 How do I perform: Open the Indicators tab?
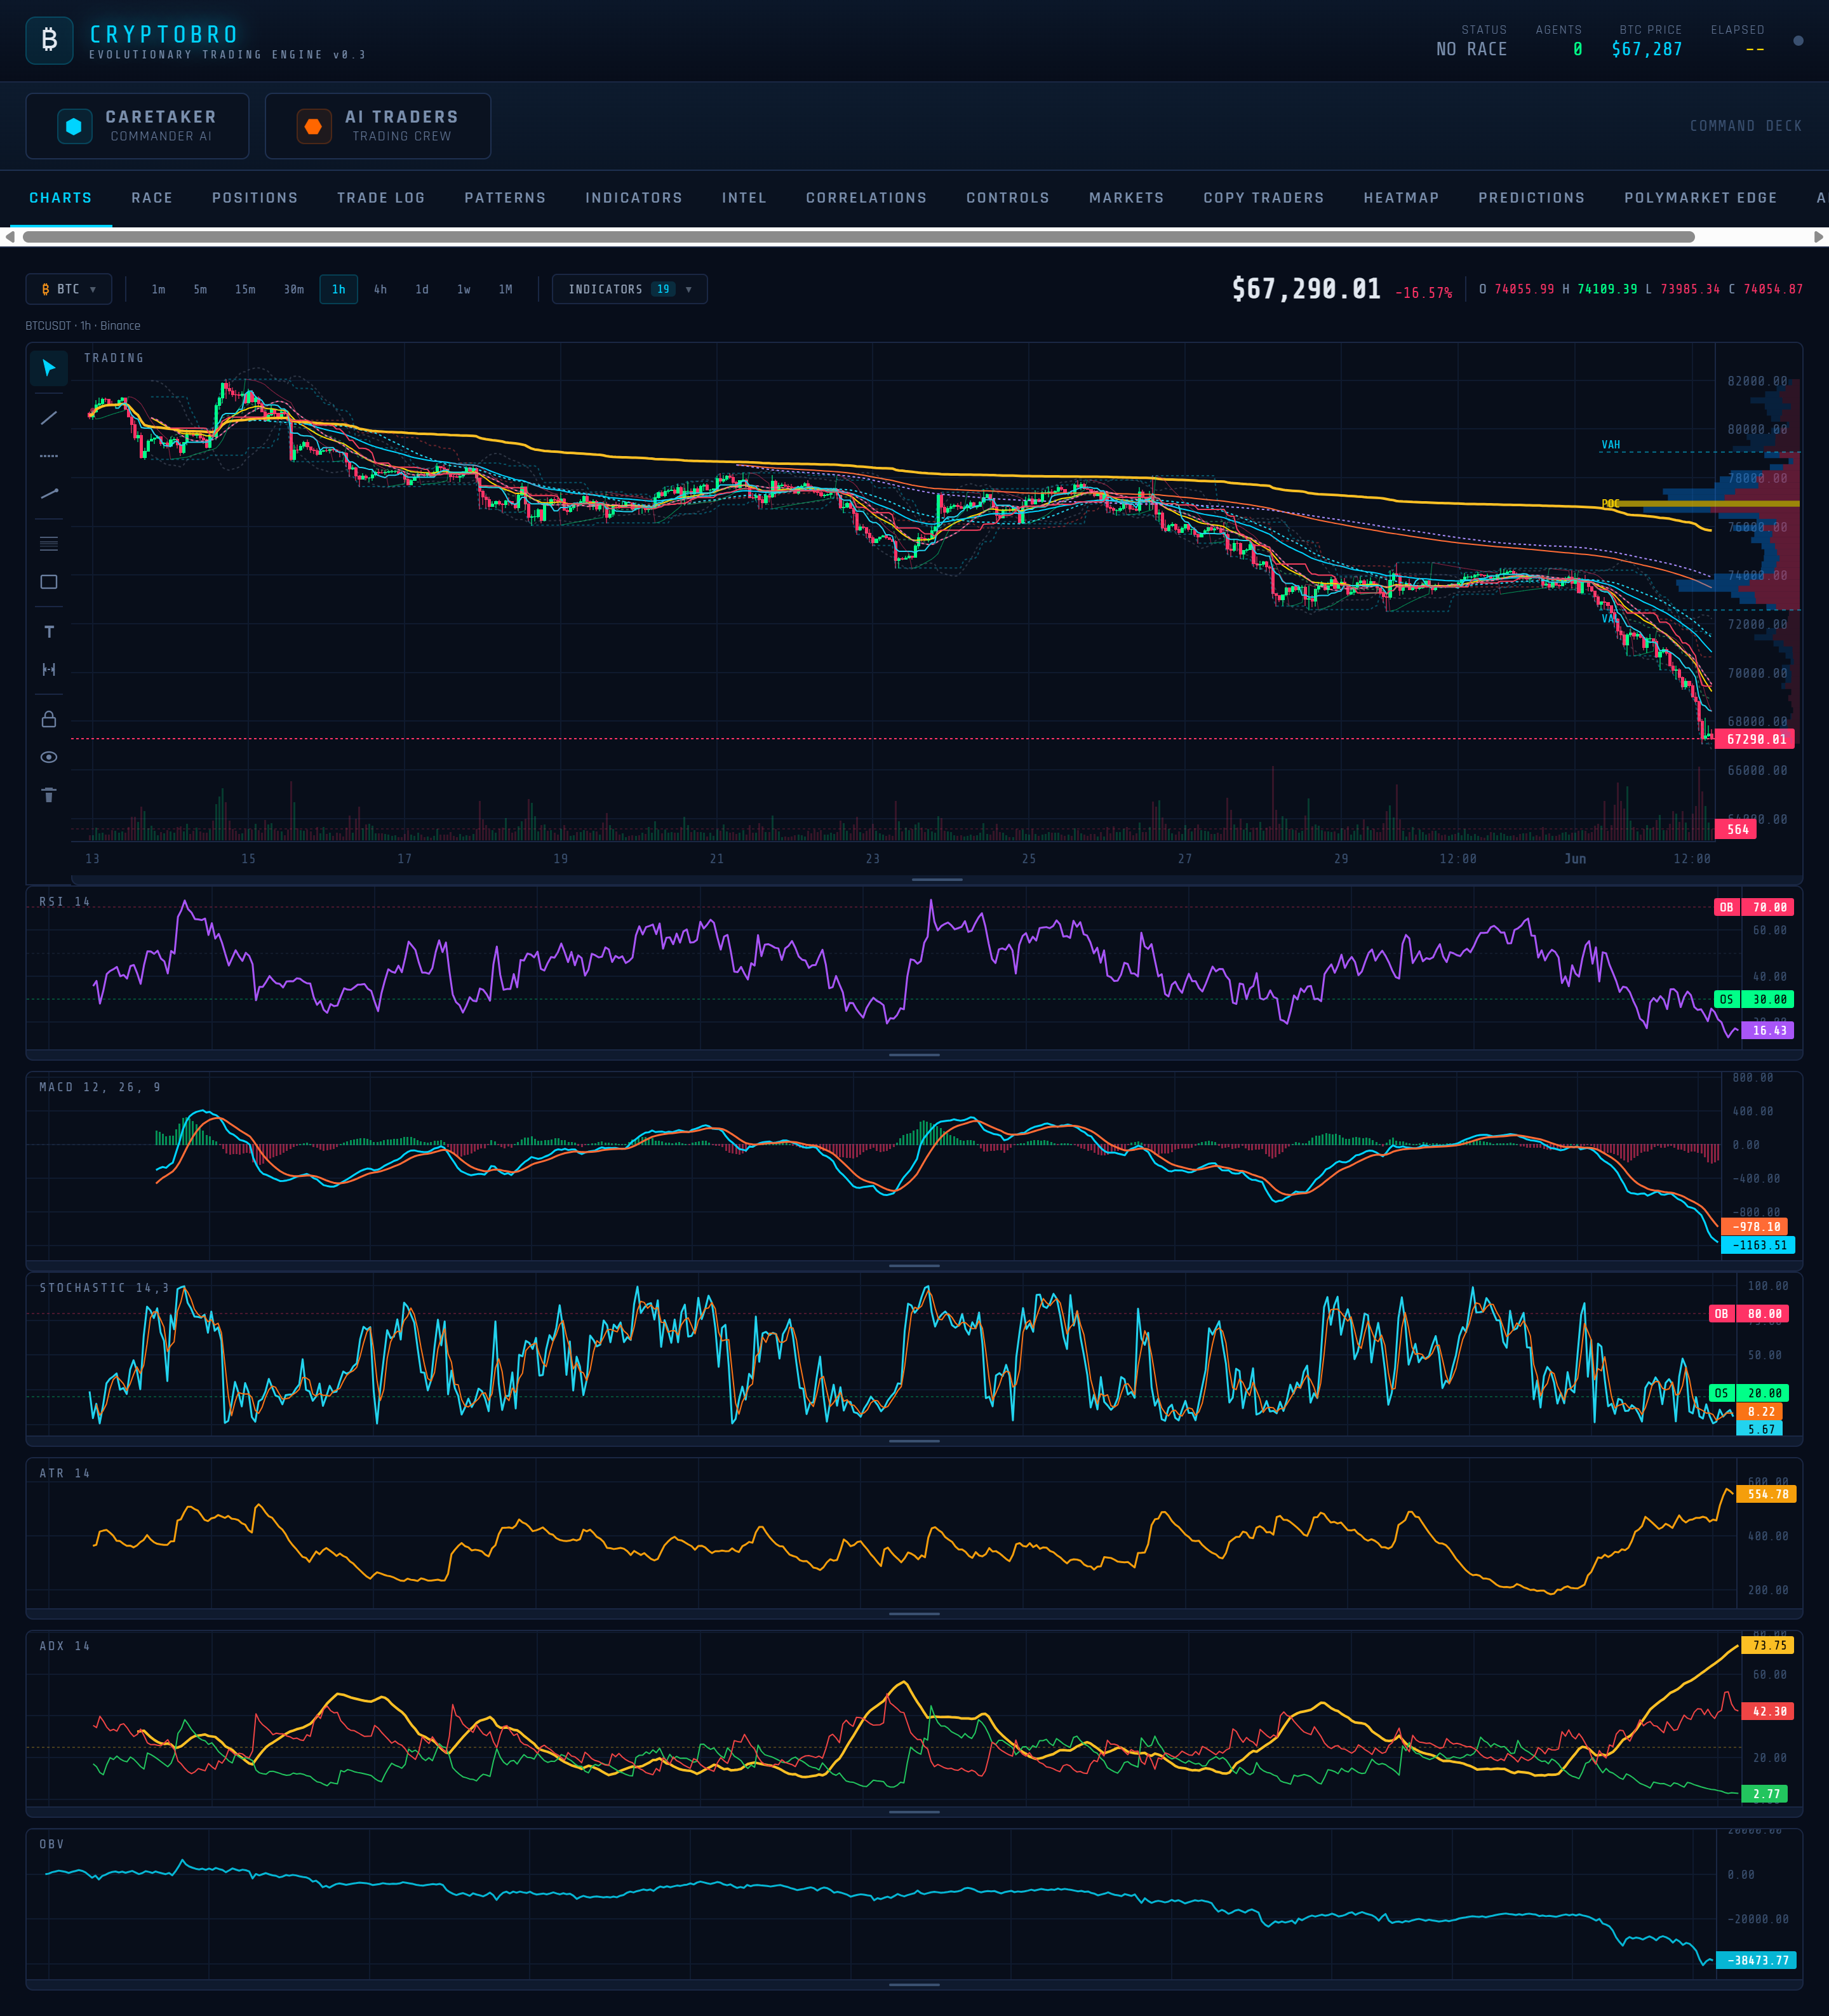pos(634,198)
